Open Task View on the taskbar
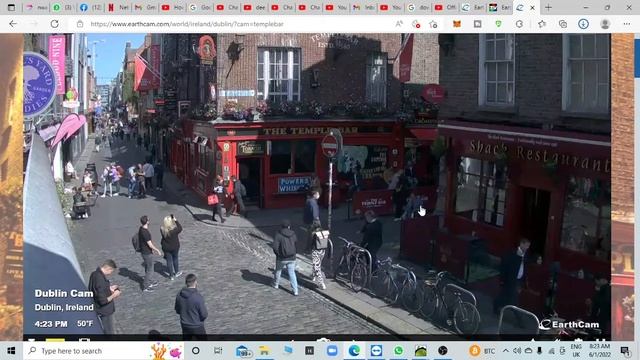The width and height of the screenshot is (640, 360). (x=218, y=351)
